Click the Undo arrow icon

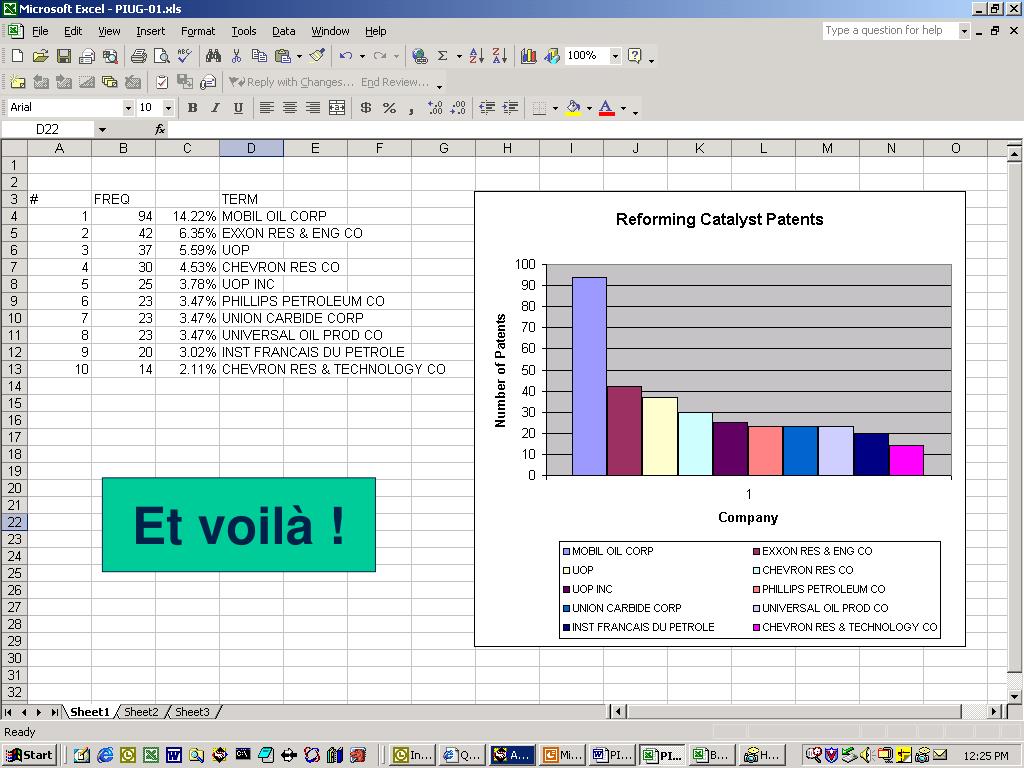345,56
